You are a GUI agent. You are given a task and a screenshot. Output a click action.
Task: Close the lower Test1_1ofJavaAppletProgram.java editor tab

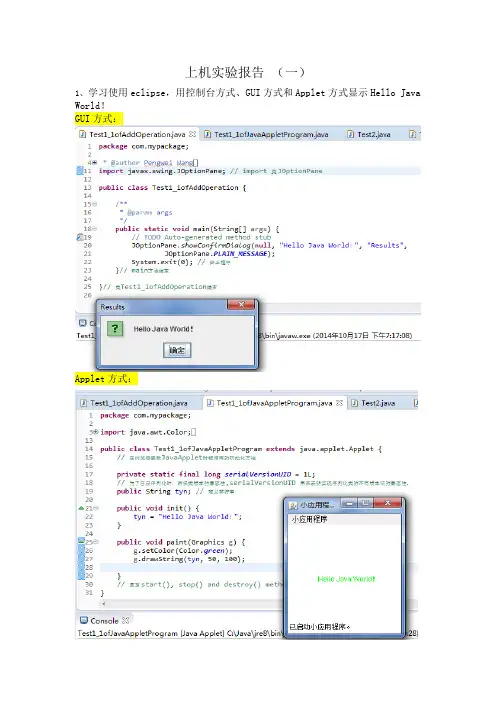click(x=339, y=402)
